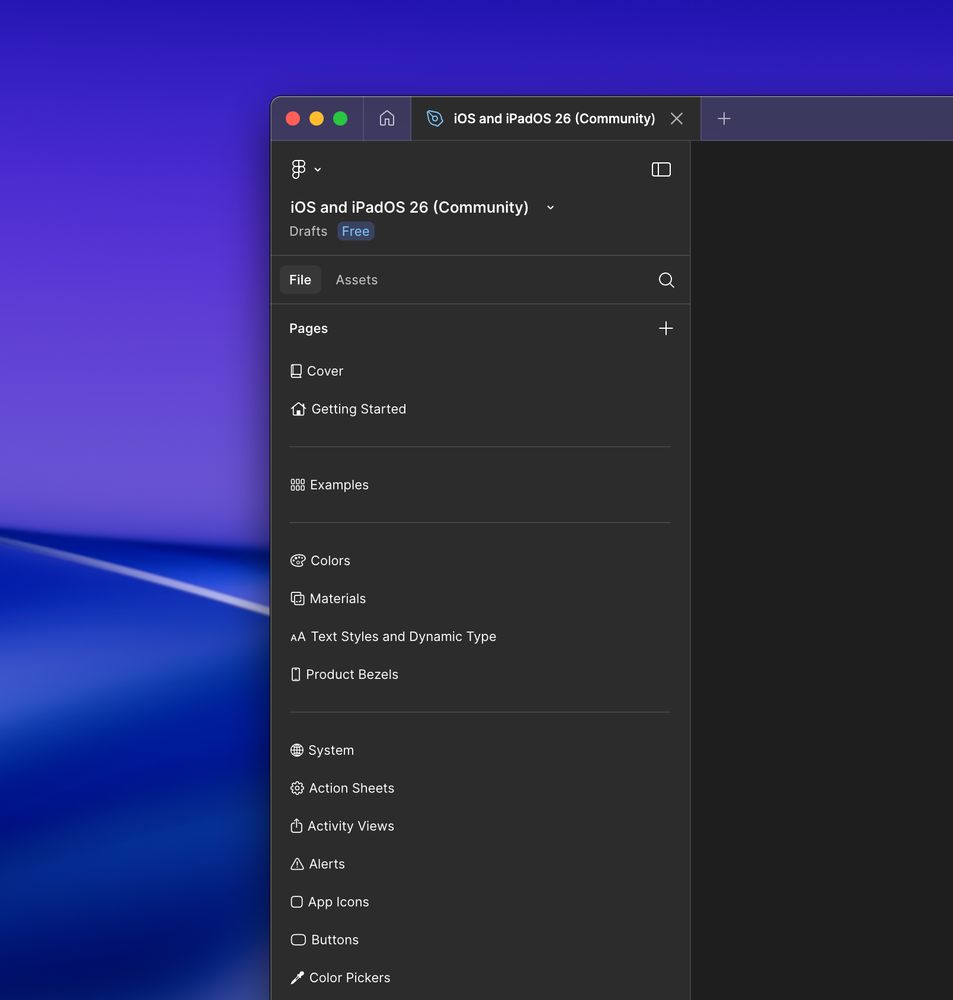Image resolution: width=953 pixels, height=1000 pixels.
Task: Select the Text Styles and Dynamic Type icon
Action: coord(297,636)
